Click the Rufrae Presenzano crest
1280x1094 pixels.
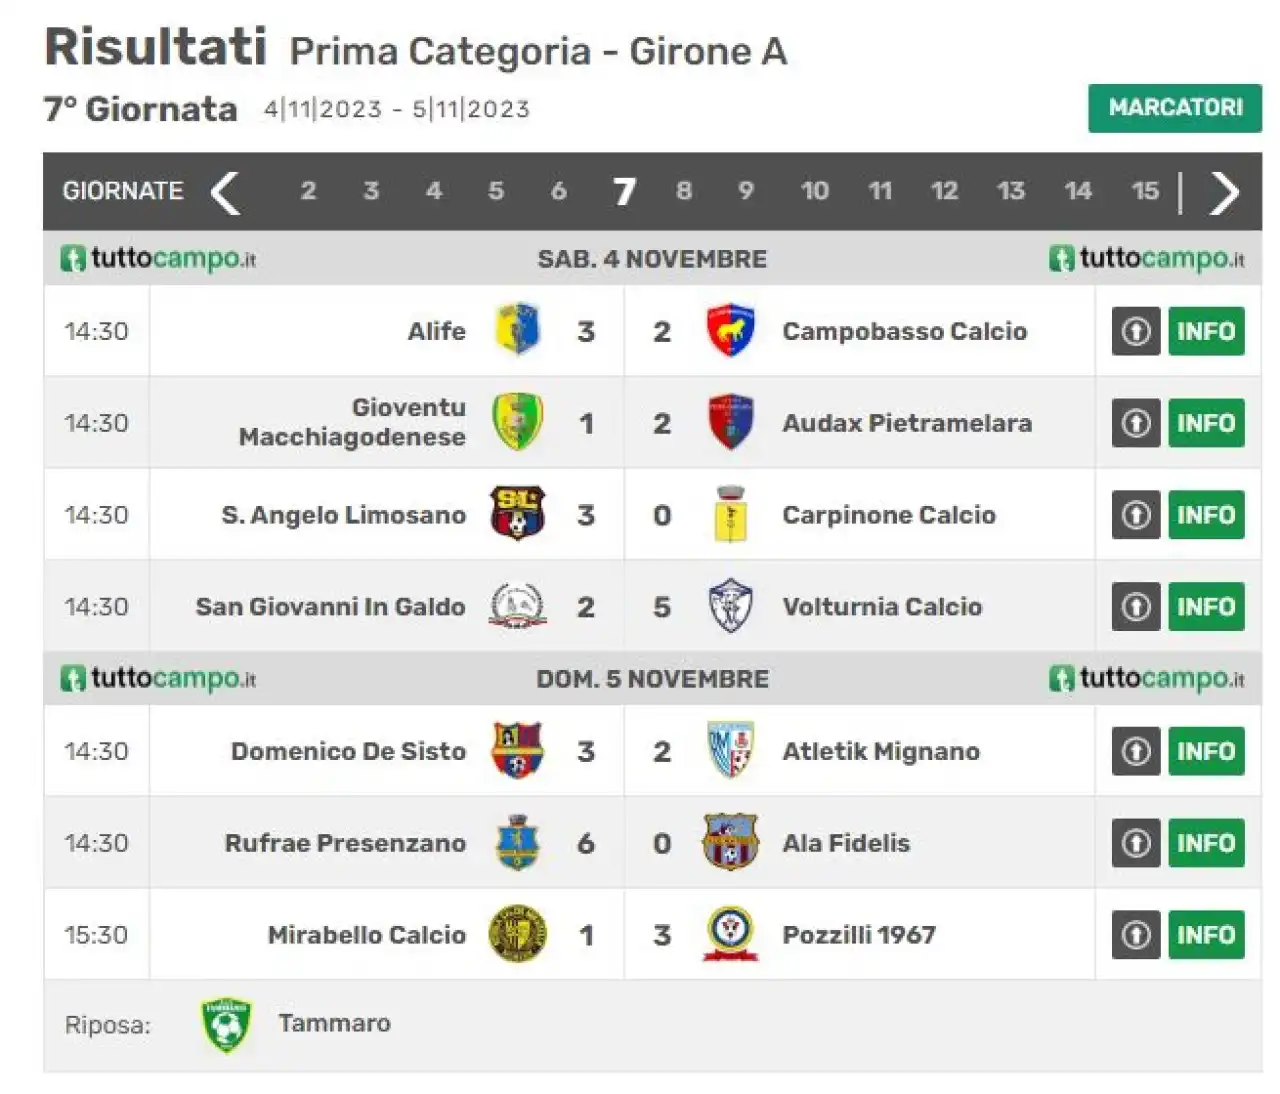[517, 842]
